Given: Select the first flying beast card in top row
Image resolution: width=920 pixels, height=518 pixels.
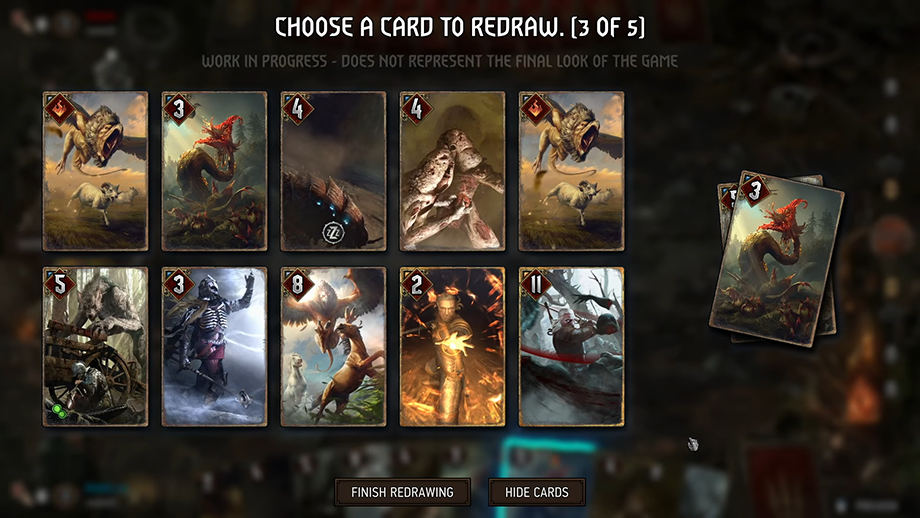Looking at the screenshot, I should [x=96, y=171].
